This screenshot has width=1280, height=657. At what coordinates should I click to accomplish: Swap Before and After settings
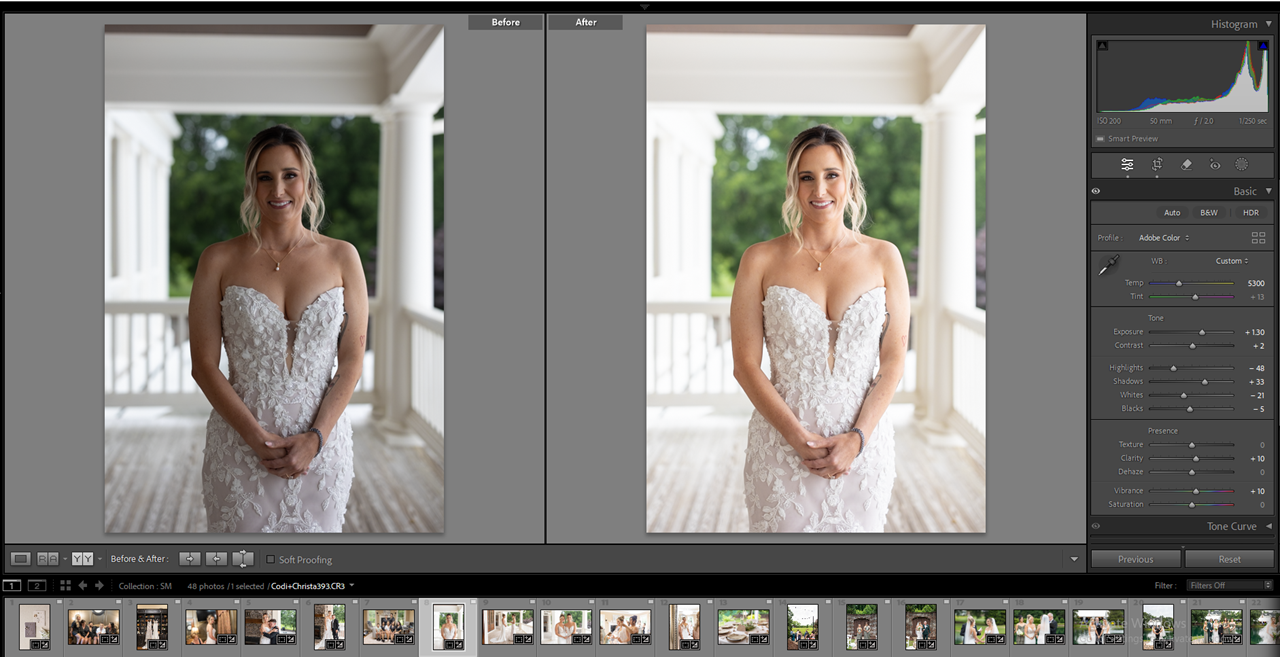(x=243, y=559)
